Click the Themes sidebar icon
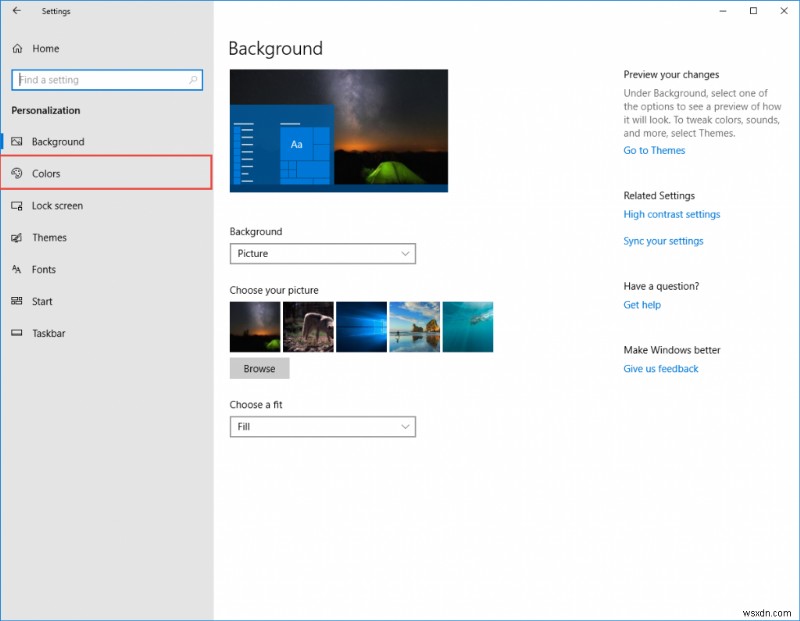 17,237
